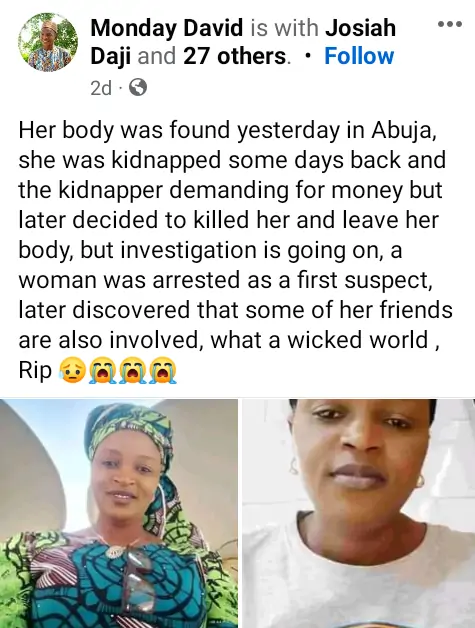Open photo of woman in white shirt
The image size is (475, 628).
coord(359,513)
